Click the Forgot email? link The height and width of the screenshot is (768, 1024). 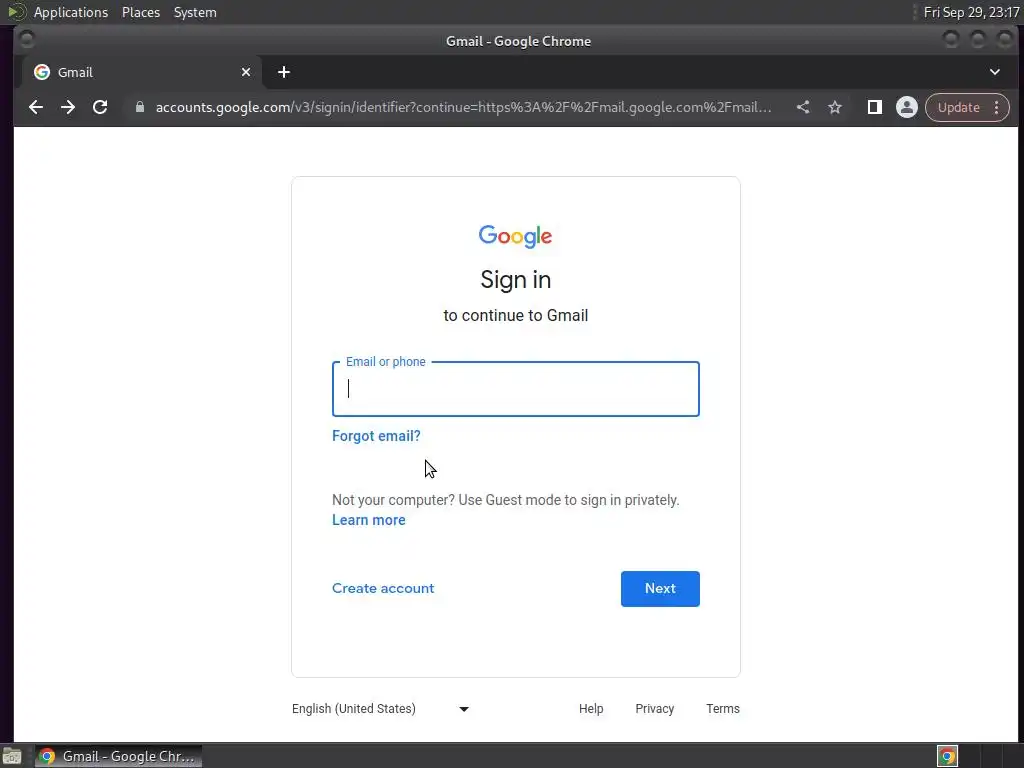(x=376, y=436)
